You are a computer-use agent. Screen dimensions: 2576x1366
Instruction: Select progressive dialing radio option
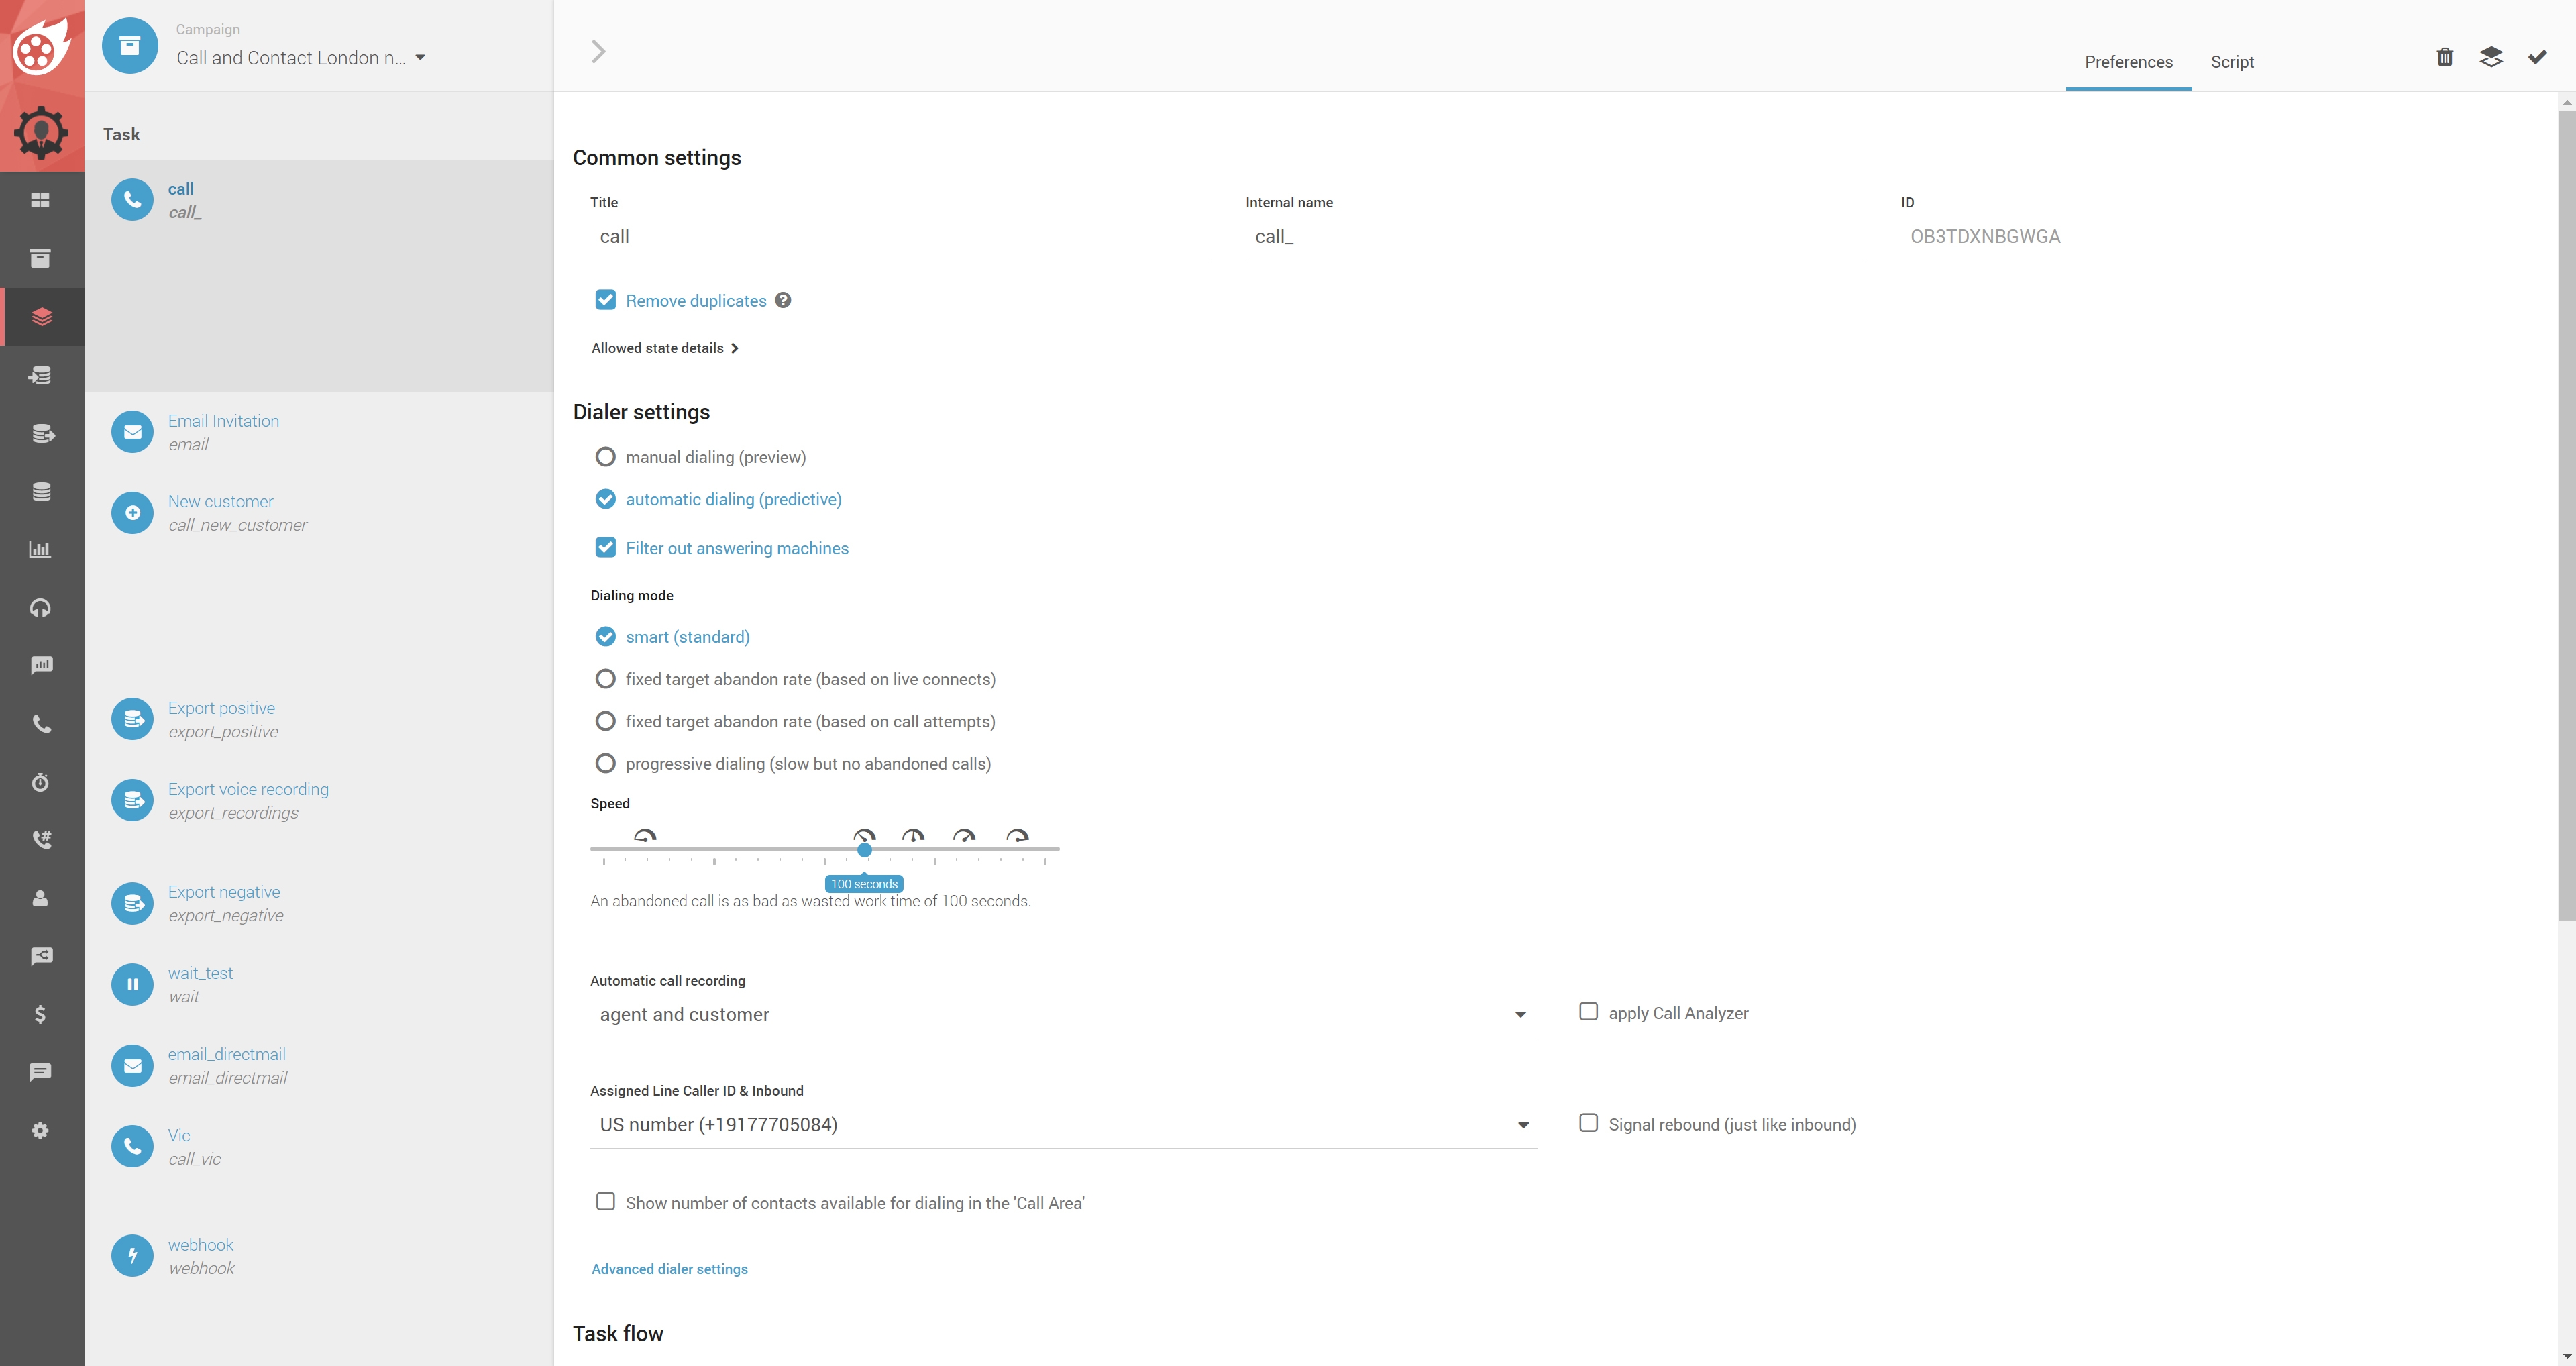click(x=605, y=764)
